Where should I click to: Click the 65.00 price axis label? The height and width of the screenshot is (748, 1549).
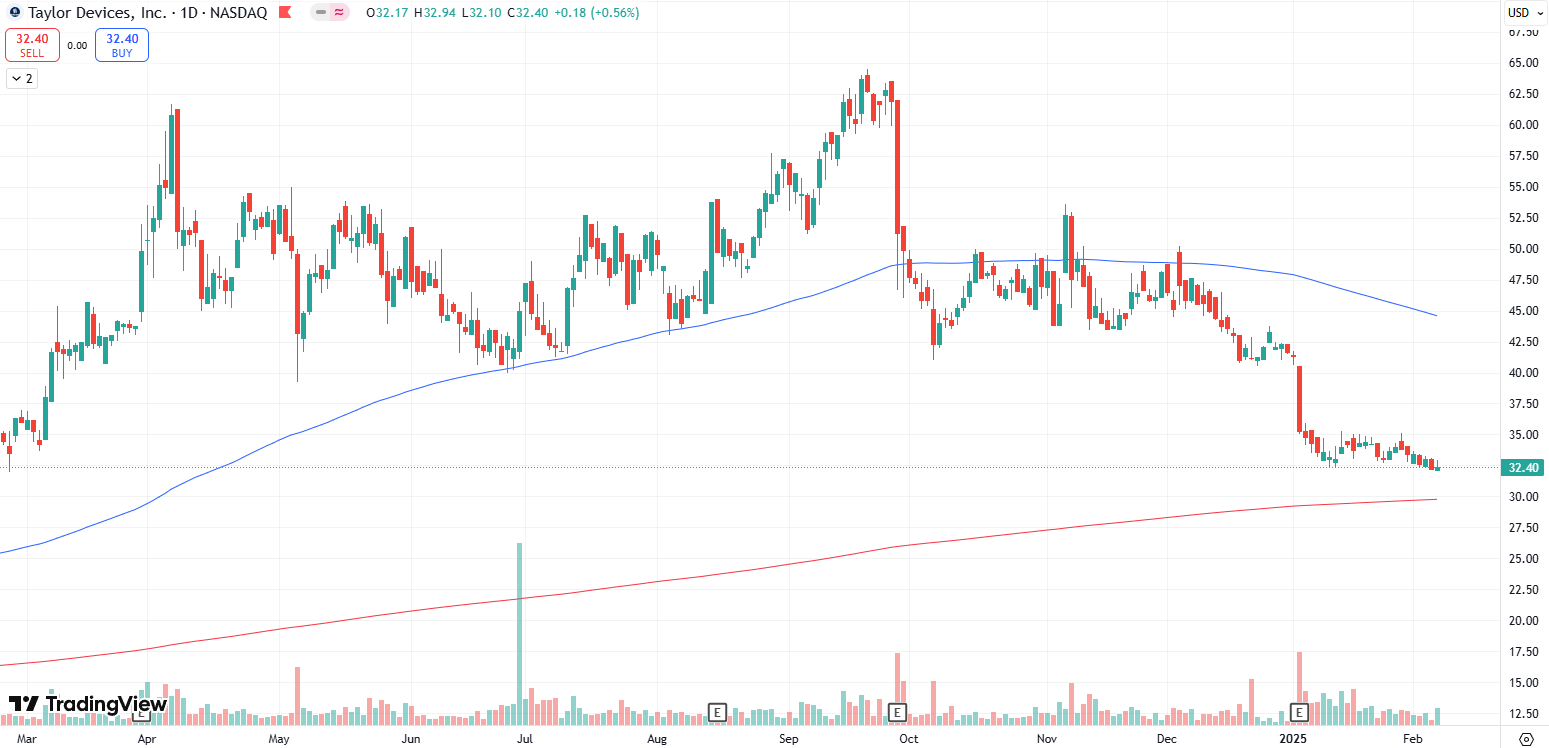(1523, 62)
